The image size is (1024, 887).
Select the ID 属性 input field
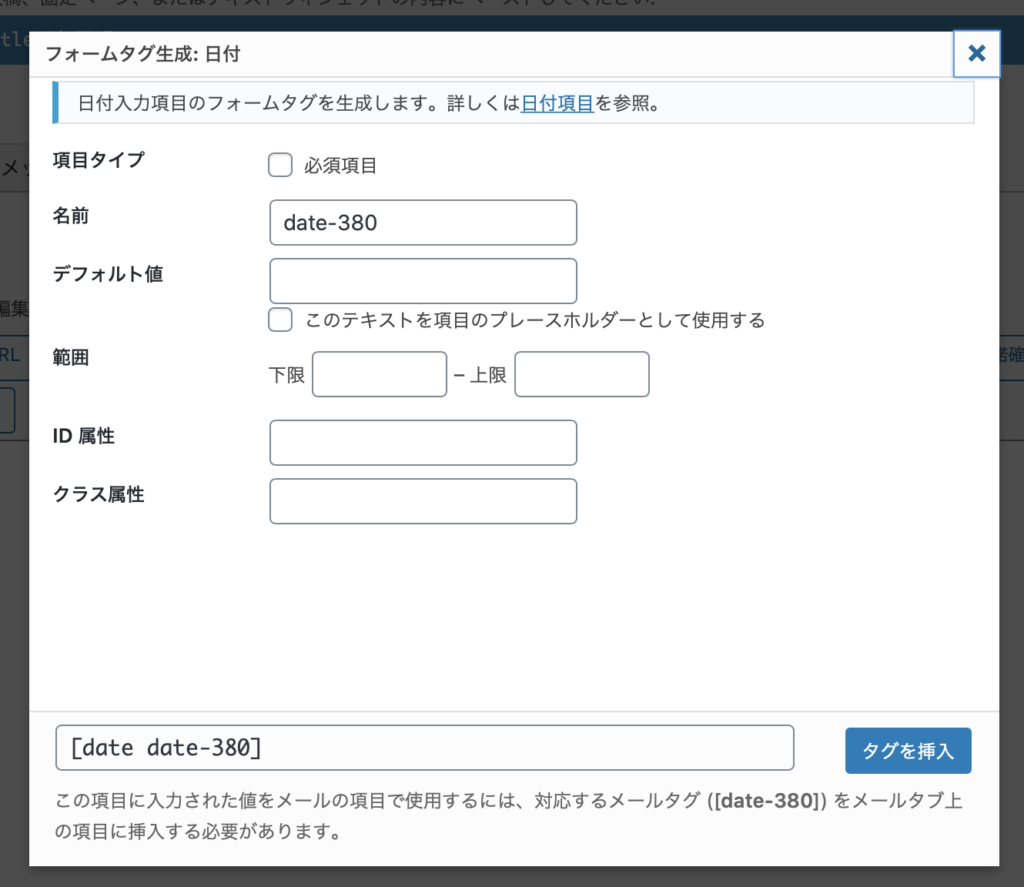click(422, 442)
